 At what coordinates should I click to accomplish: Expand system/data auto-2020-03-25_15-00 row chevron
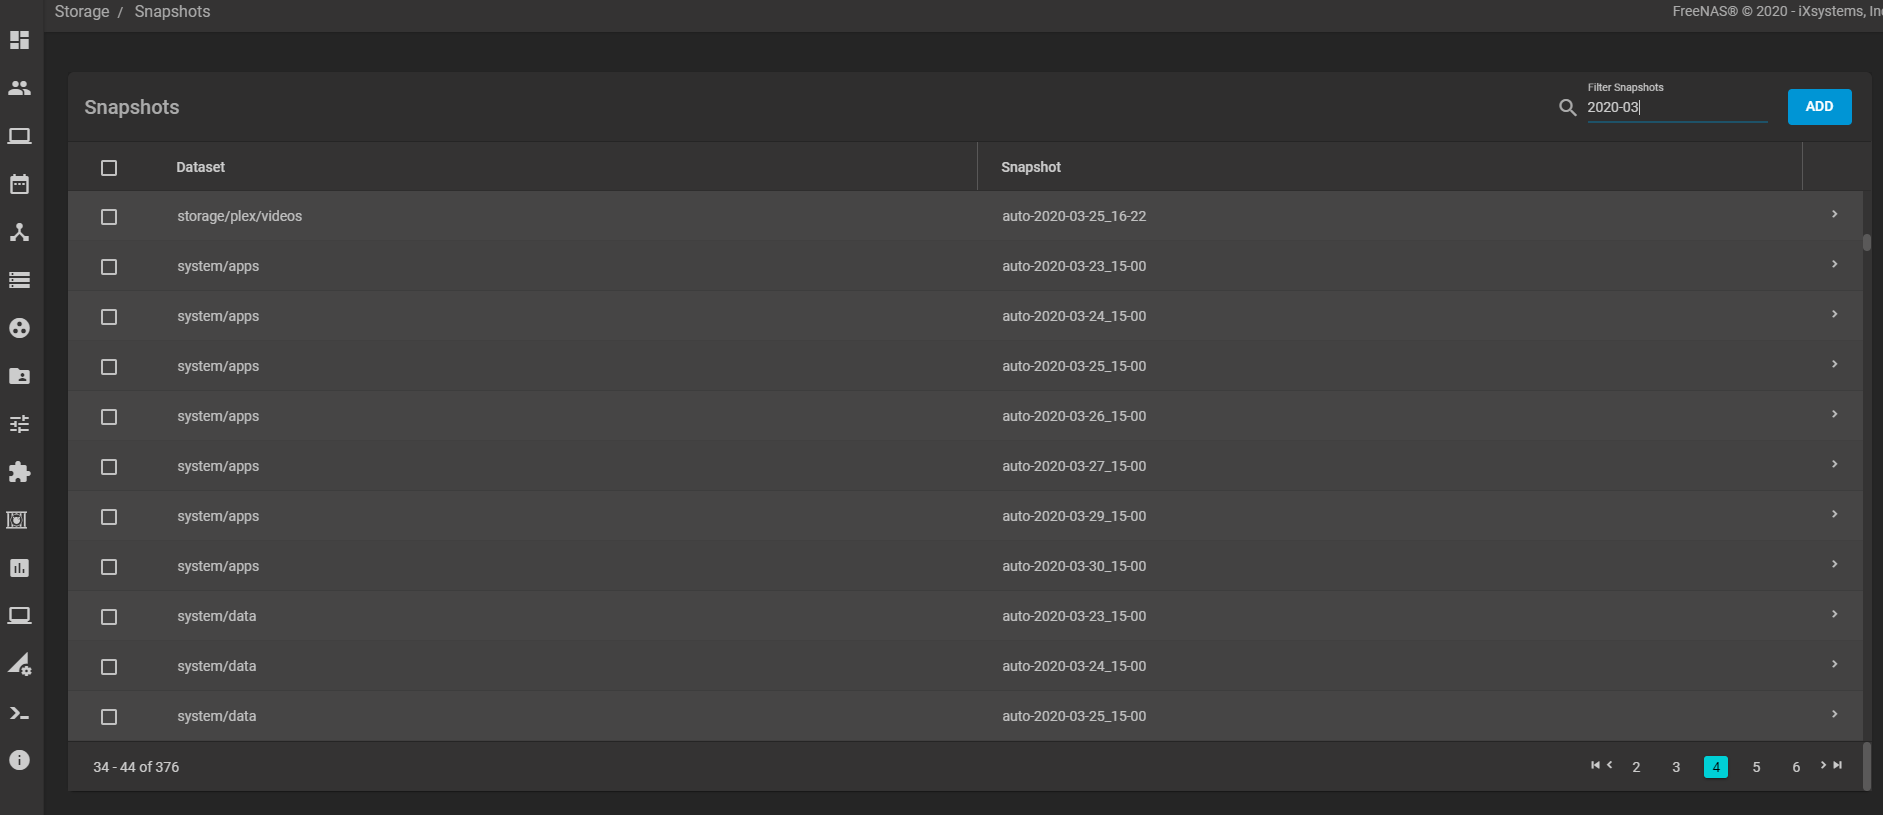point(1834,714)
